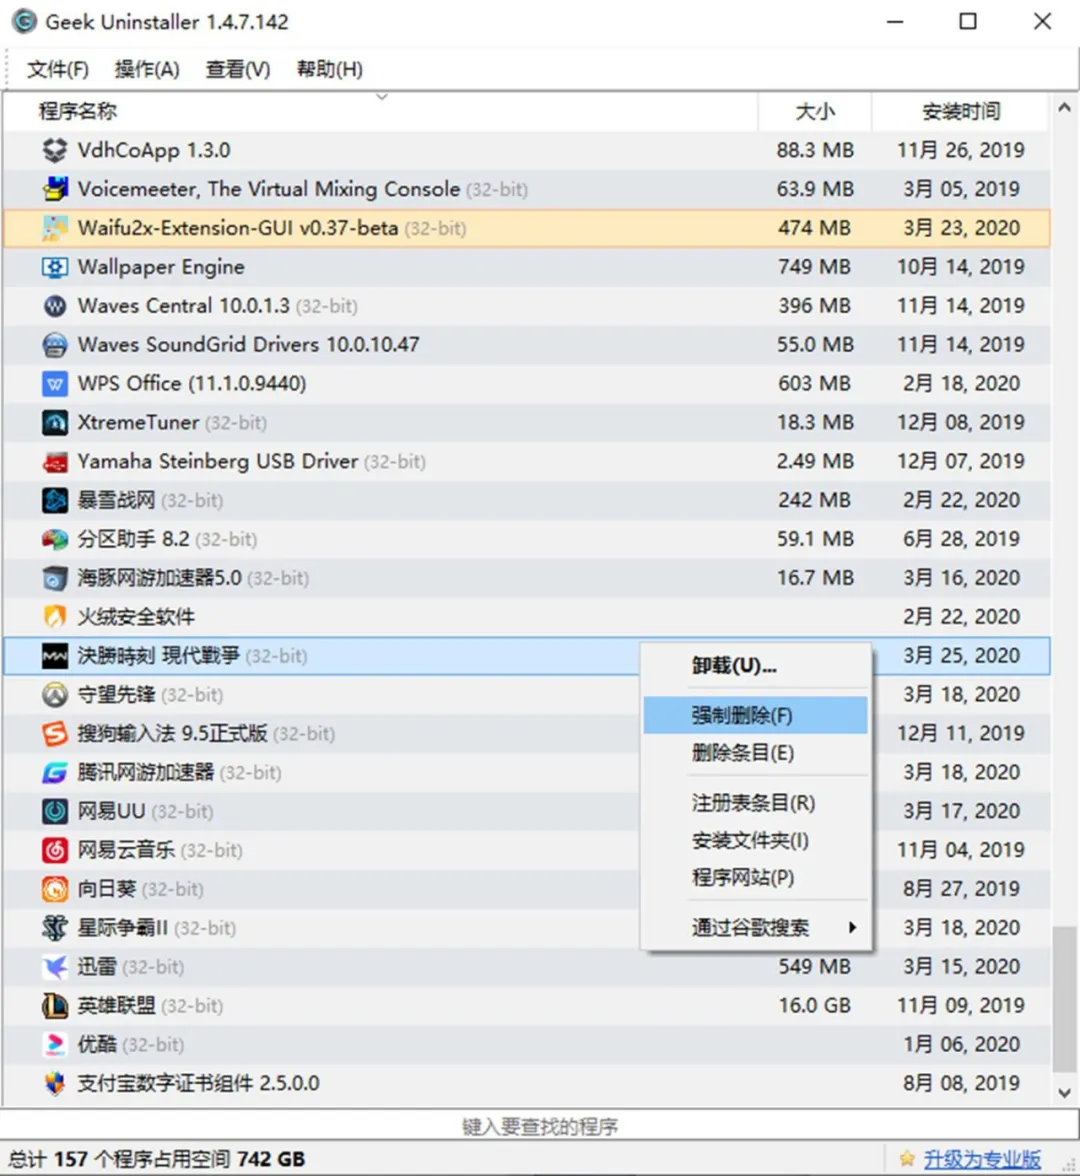Click the scrollbar down arrow
The image size is (1080, 1176).
point(1064,1093)
